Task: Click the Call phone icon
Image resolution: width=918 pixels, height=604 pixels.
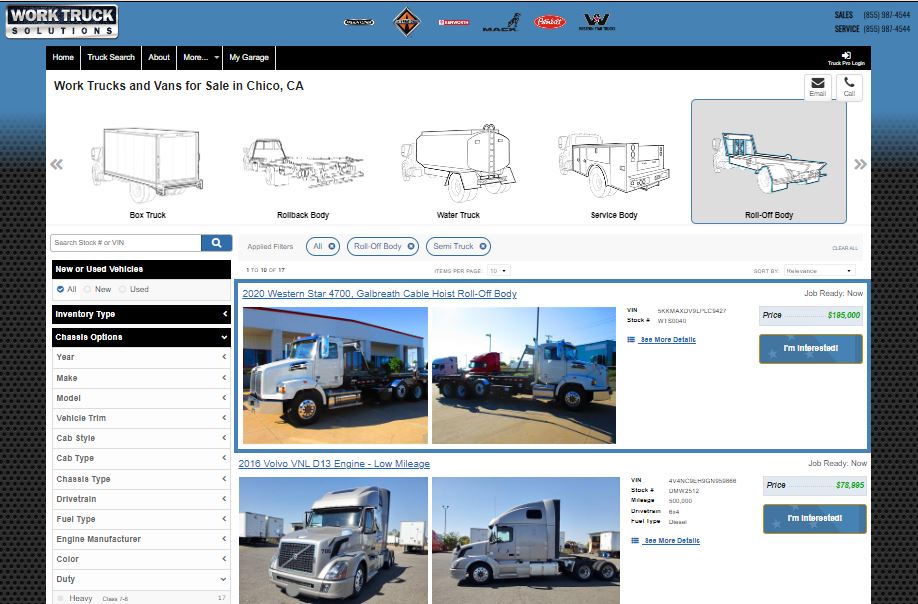Action: point(849,84)
